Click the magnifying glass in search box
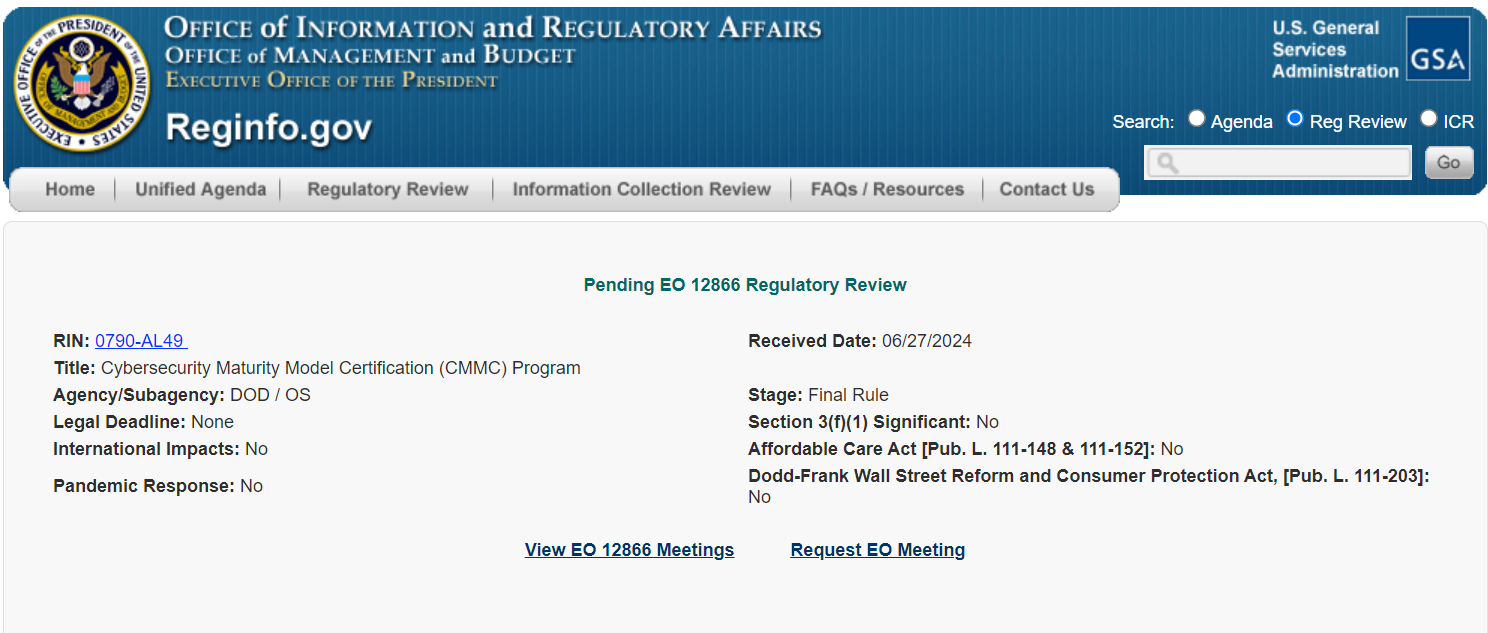This screenshot has width=1488, height=633. [1168, 162]
